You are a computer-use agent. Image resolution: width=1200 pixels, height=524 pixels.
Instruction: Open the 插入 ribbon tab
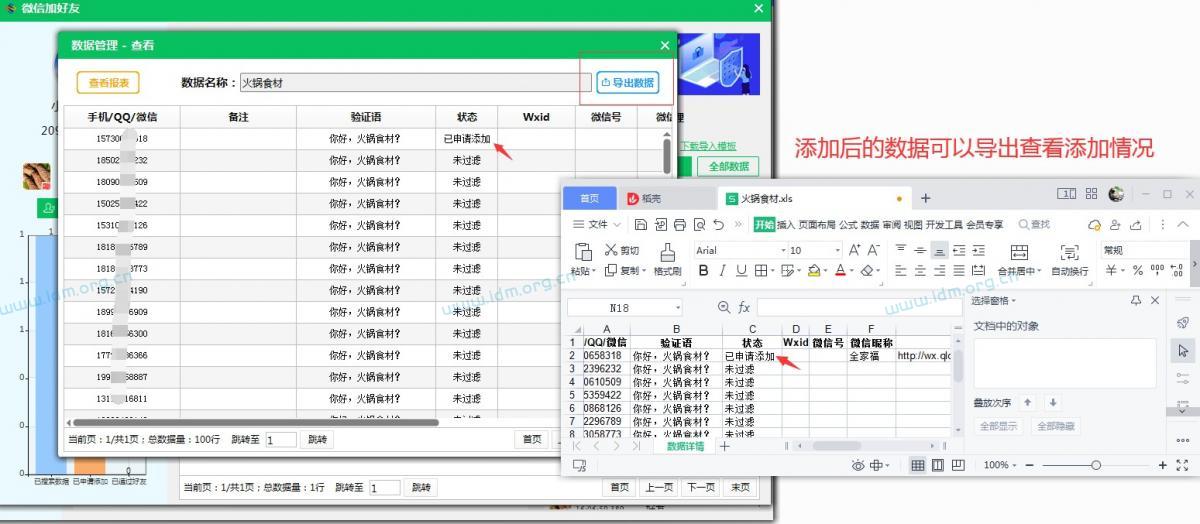786,224
